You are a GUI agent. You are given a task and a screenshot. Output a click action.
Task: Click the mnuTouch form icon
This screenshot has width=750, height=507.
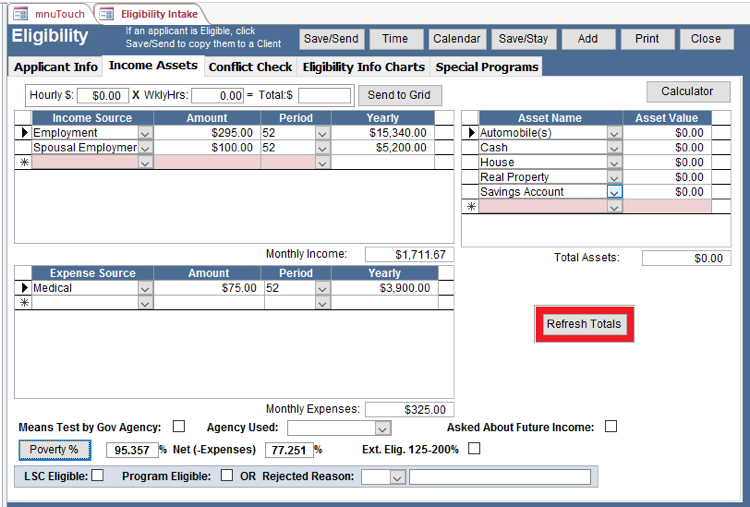click(20, 14)
